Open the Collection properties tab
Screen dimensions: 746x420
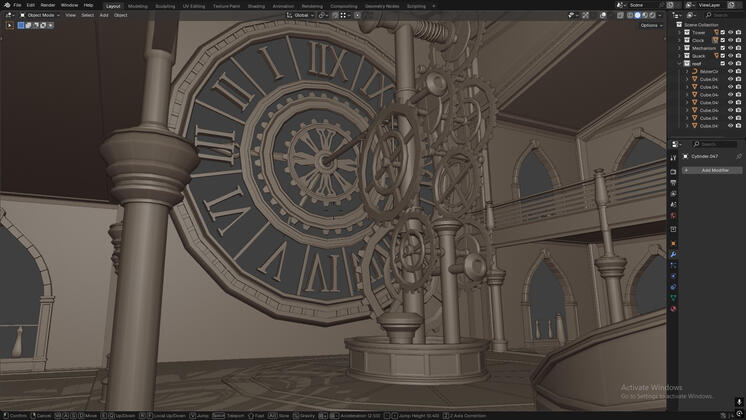(x=673, y=229)
